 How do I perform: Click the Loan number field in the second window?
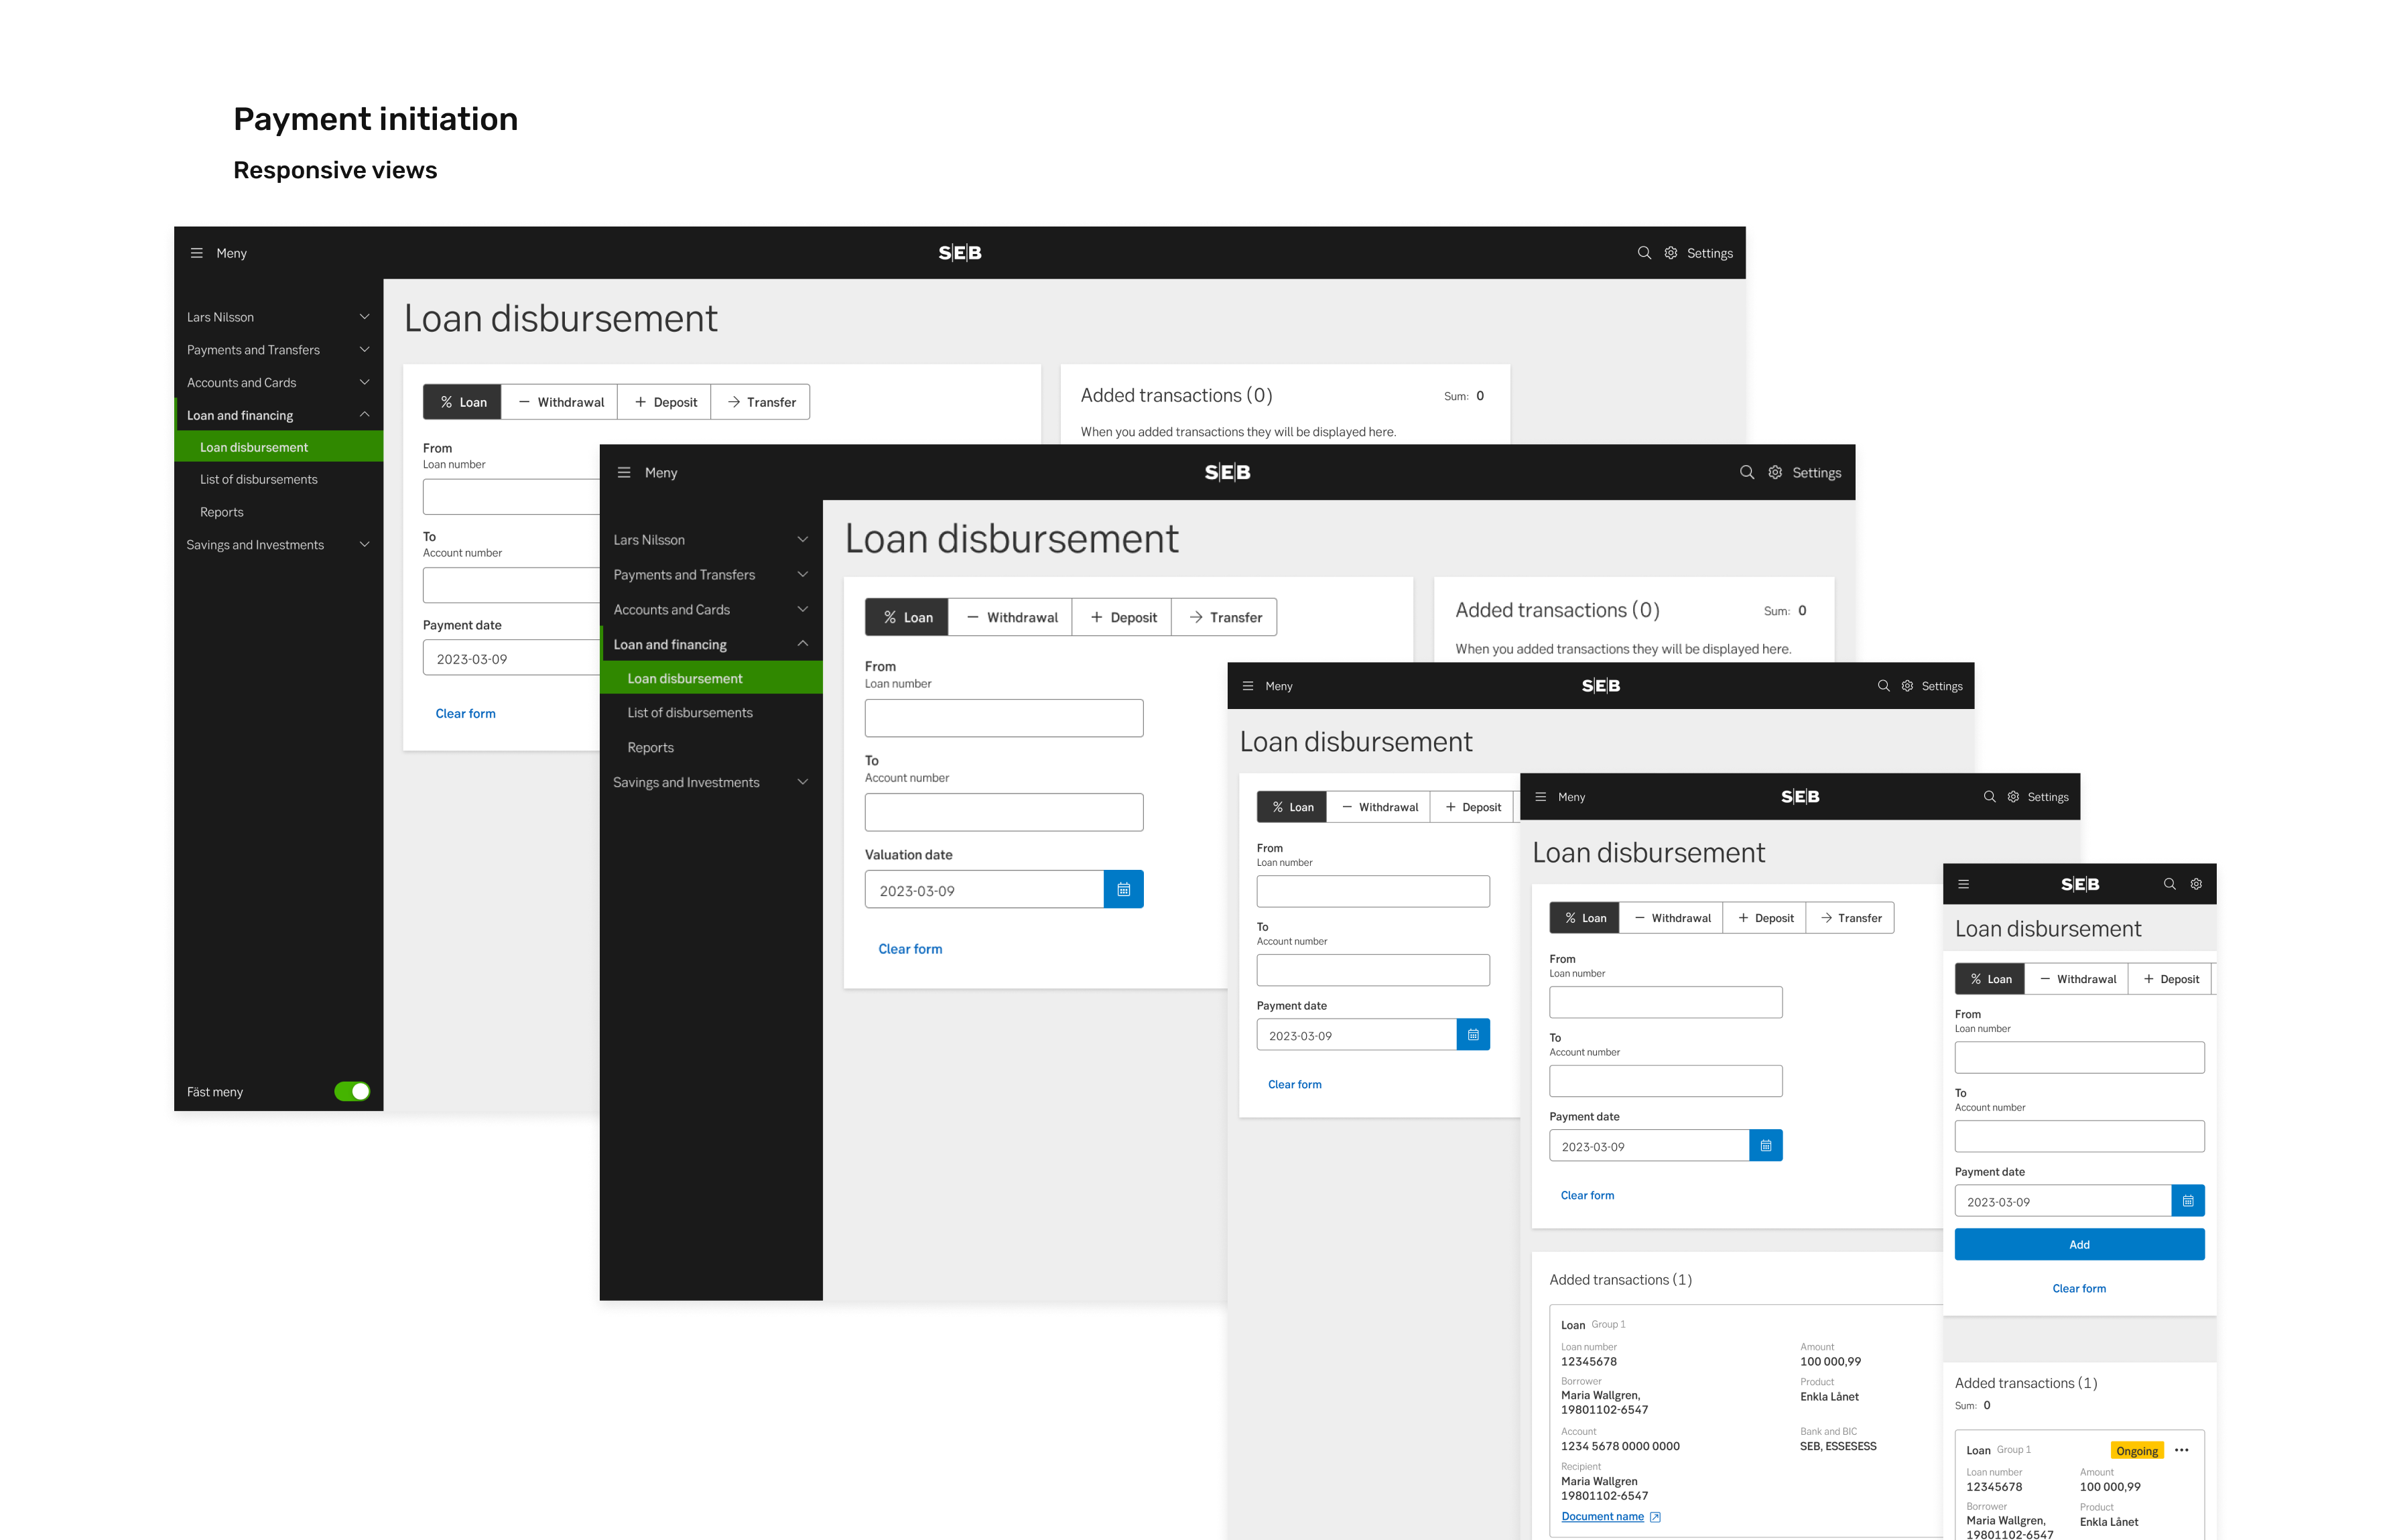pos(1003,718)
